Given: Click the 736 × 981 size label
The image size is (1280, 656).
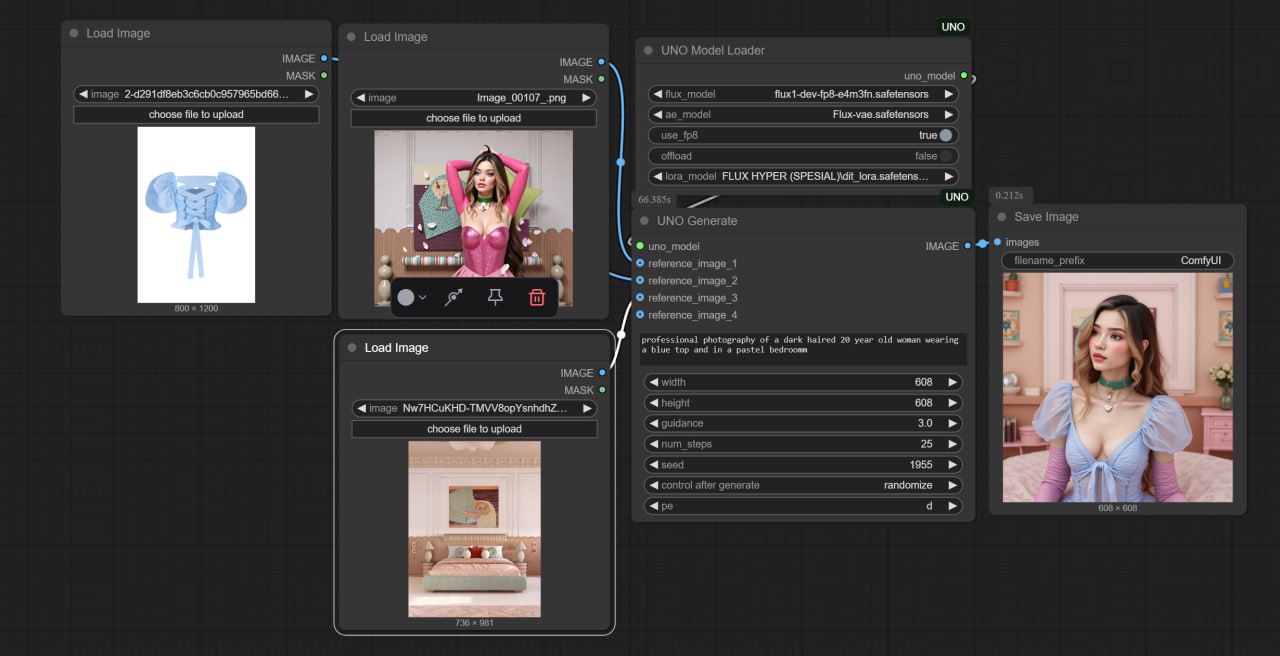Looking at the screenshot, I should tap(474, 623).
